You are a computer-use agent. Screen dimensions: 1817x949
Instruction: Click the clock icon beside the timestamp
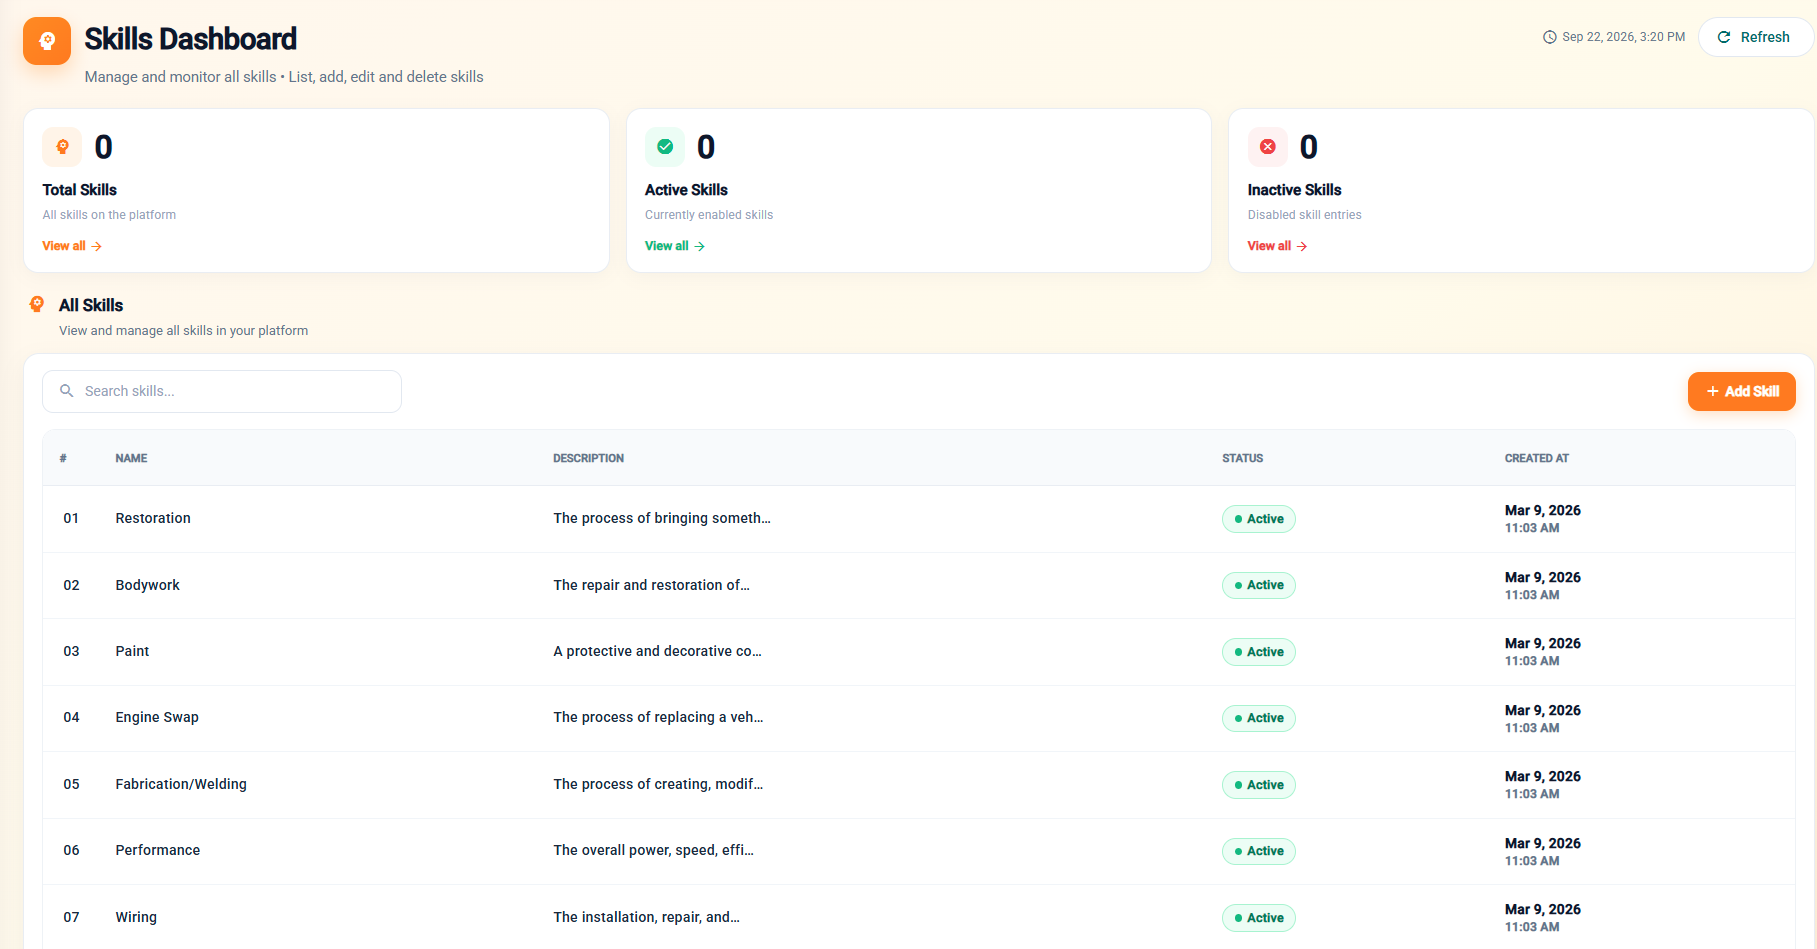pos(1550,37)
